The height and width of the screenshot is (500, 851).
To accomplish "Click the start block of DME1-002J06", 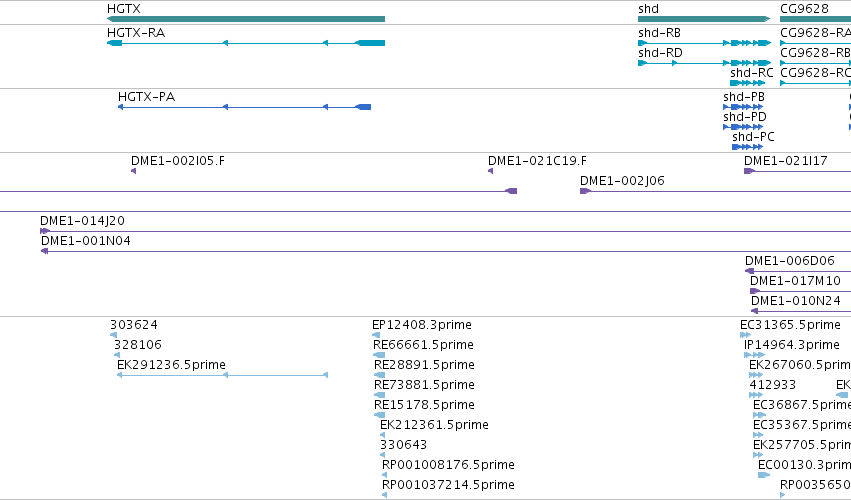I will point(585,191).
